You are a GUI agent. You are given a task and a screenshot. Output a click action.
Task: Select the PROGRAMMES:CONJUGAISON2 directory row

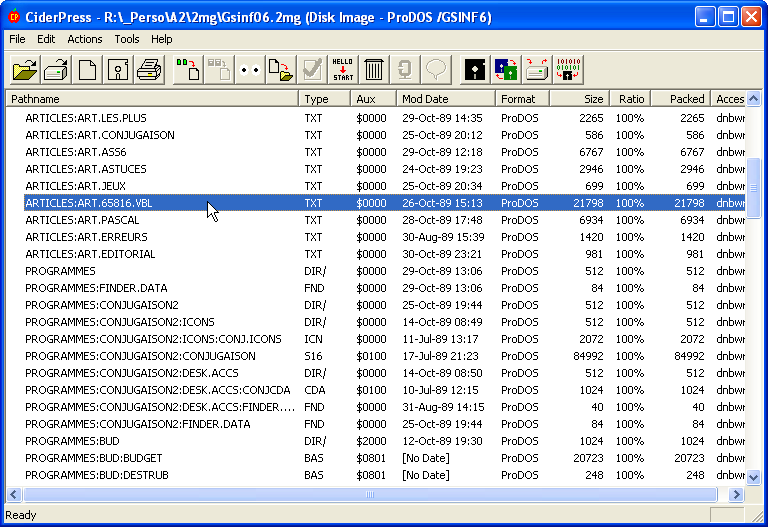tap(384, 305)
